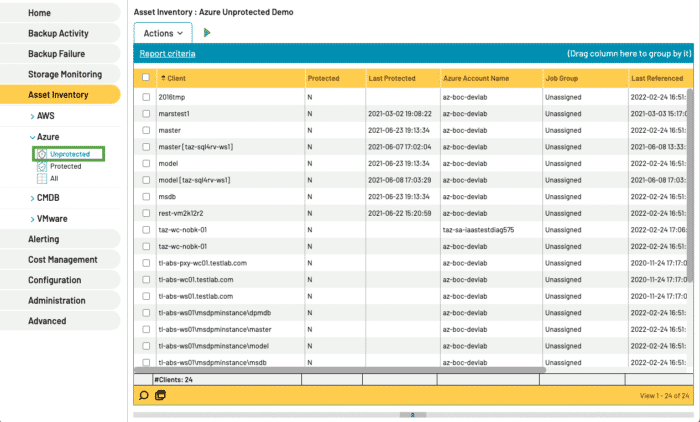
Task: Select All under Azure
Action: [54, 178]
